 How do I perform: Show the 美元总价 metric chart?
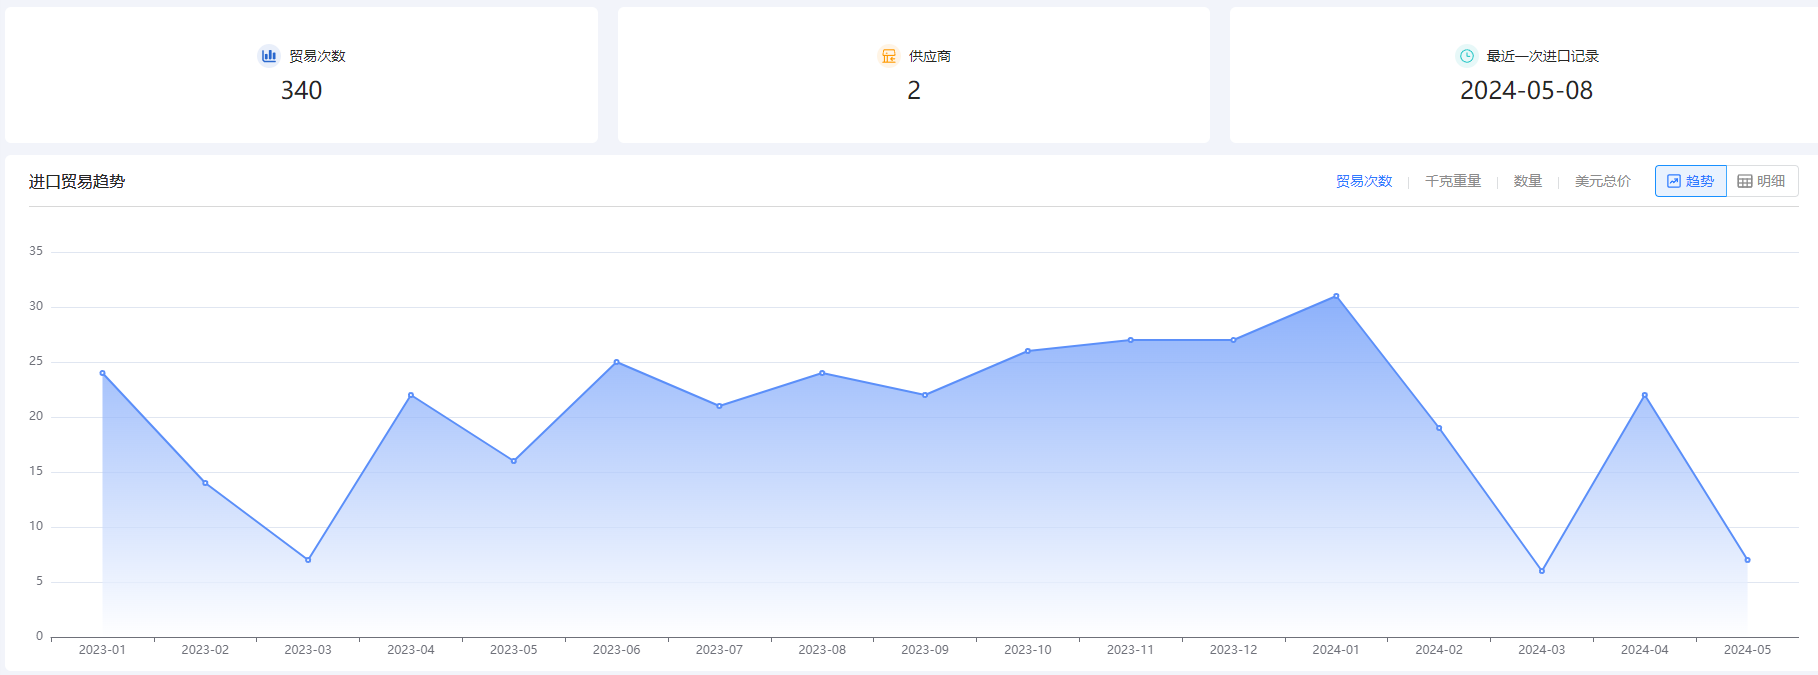pyautogui.click(x=1602, y=181)
